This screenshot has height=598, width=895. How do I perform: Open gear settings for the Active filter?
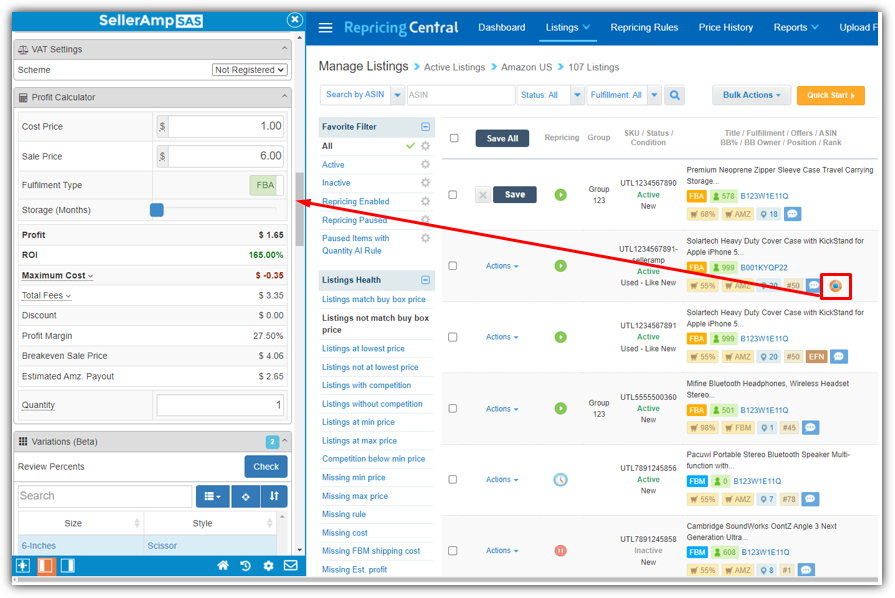pos(425,164)
